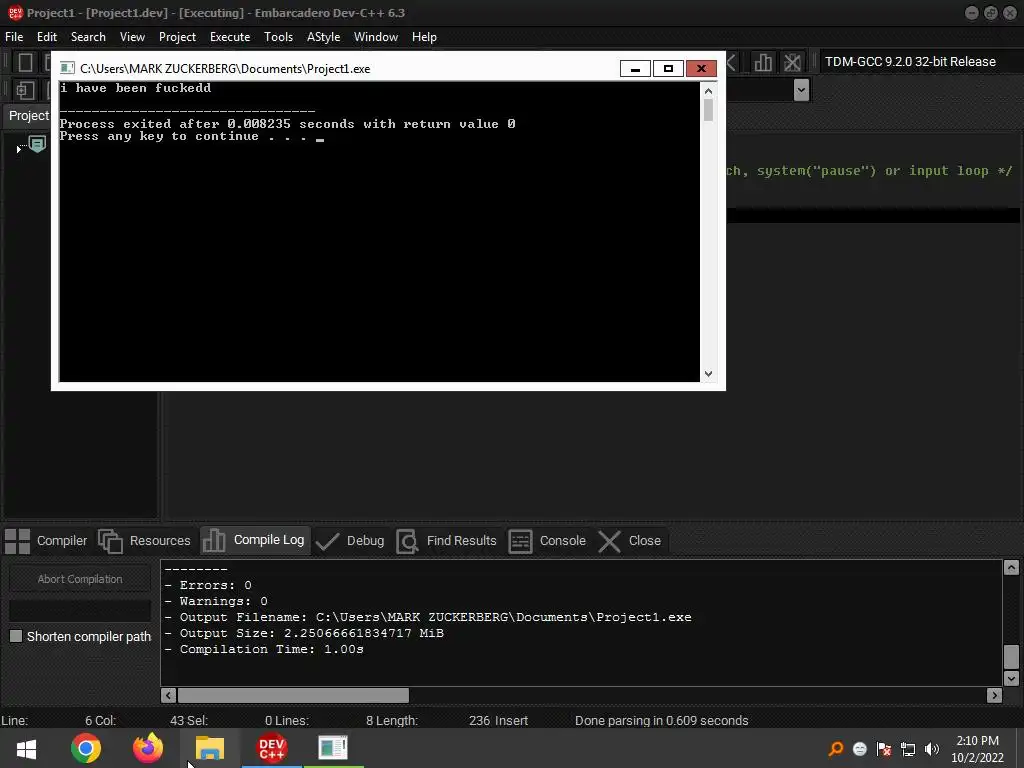The height and width of the screenshot is (768, 1024).
Task: Switch to the Debug tab
Action: [350, 541]
